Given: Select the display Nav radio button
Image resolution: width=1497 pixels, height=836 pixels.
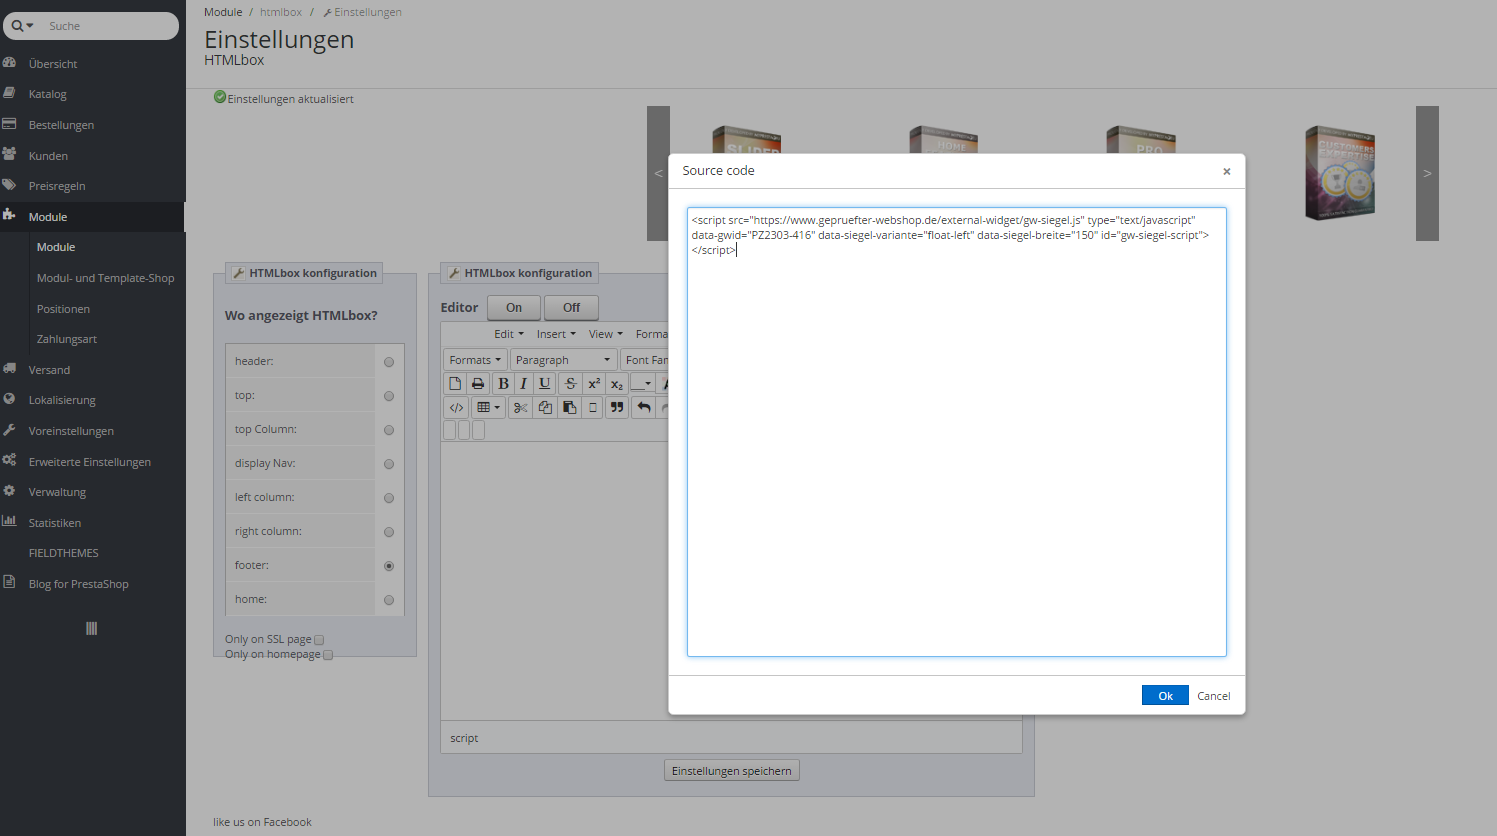Looking at the screenshot, I should [389, 464].
